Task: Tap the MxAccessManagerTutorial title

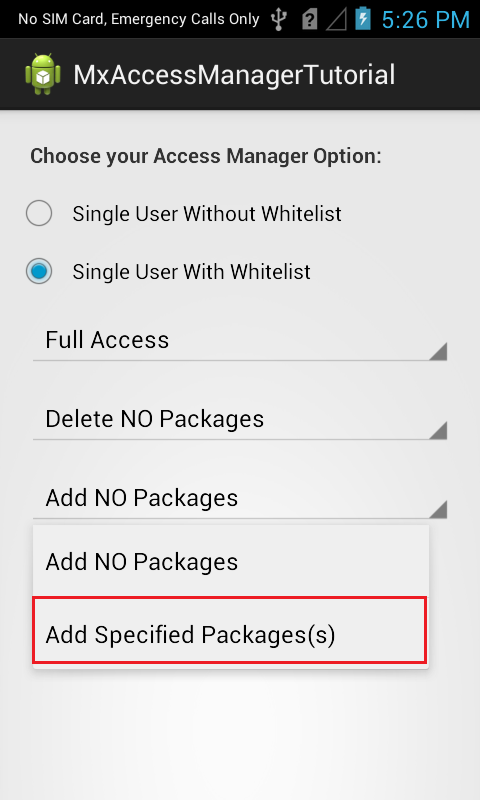Action: (234, 75)
